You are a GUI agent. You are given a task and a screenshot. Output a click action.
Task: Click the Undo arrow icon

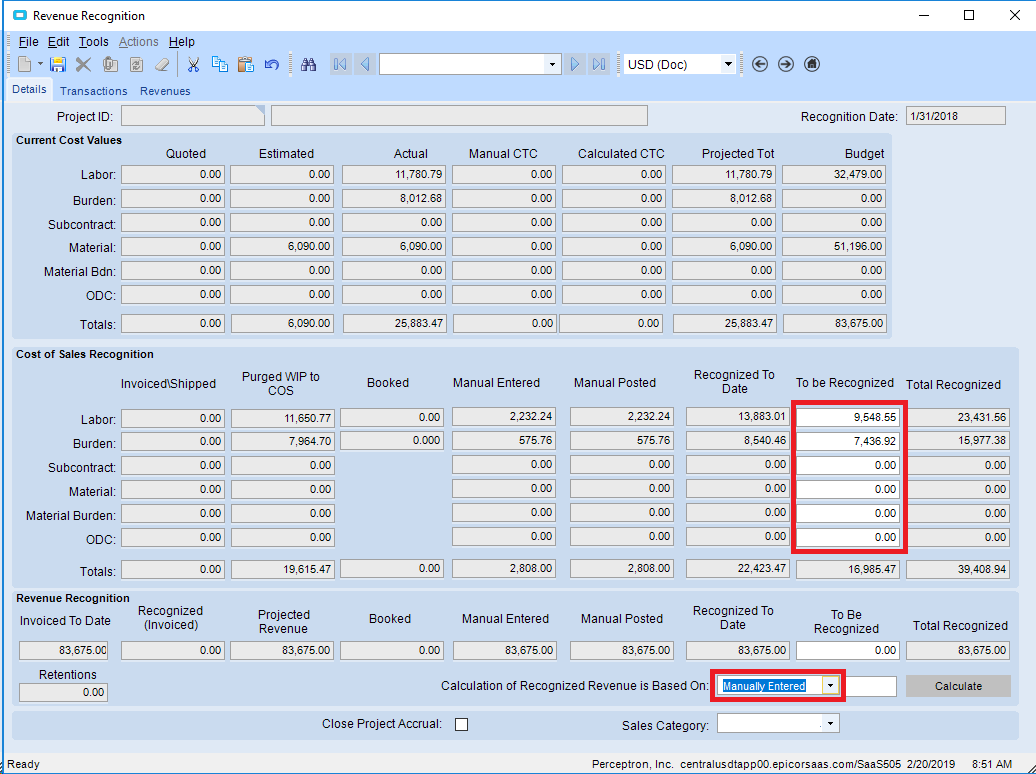[271, 65]
